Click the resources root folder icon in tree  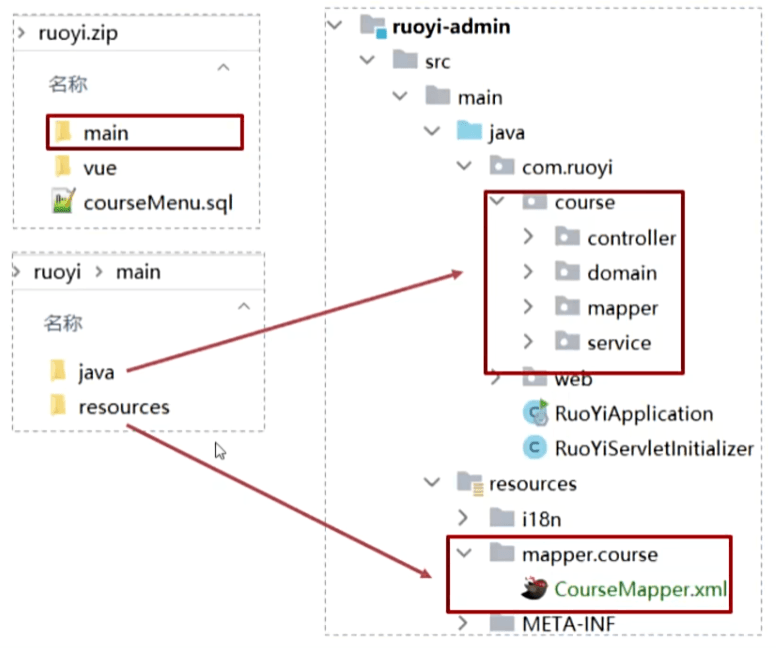(x=470, y=483)
